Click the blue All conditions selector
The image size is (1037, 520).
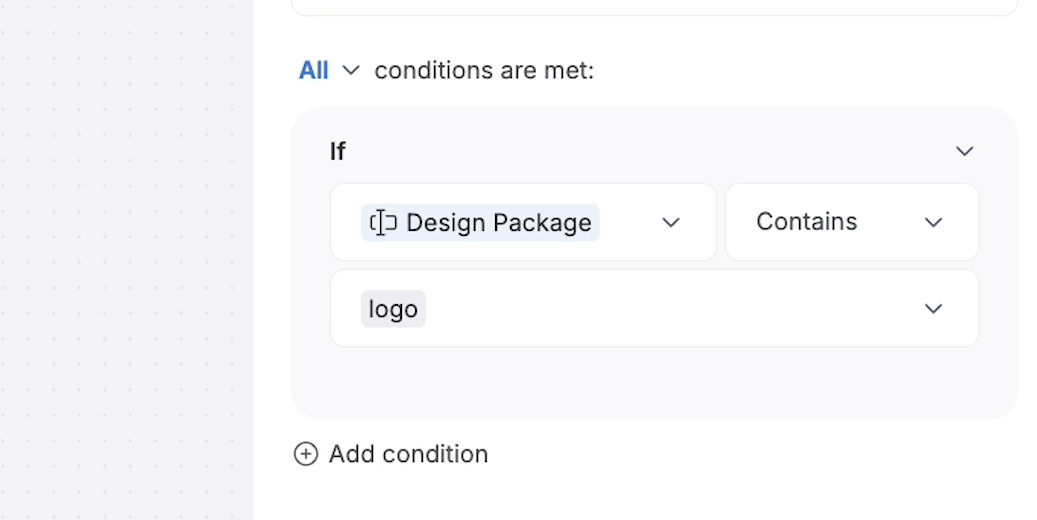pos(313,70)
